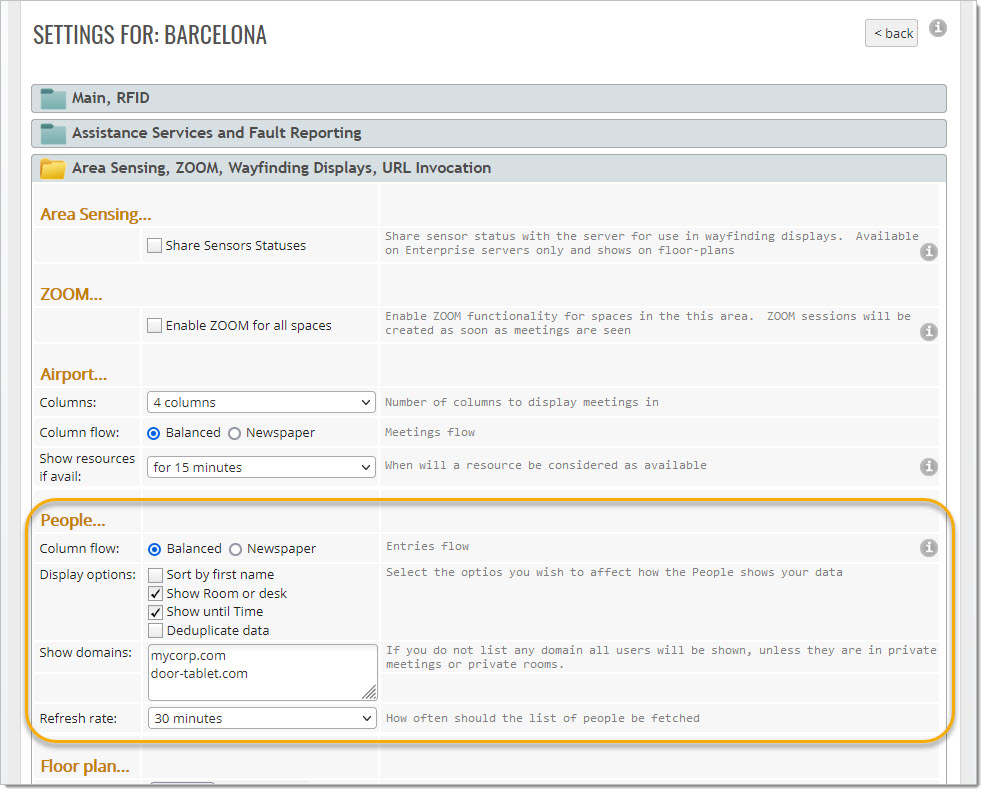The image size is (985, 793).
Task: Select Newspaper column flow under Airport
Action: click(x=235, y=433)
